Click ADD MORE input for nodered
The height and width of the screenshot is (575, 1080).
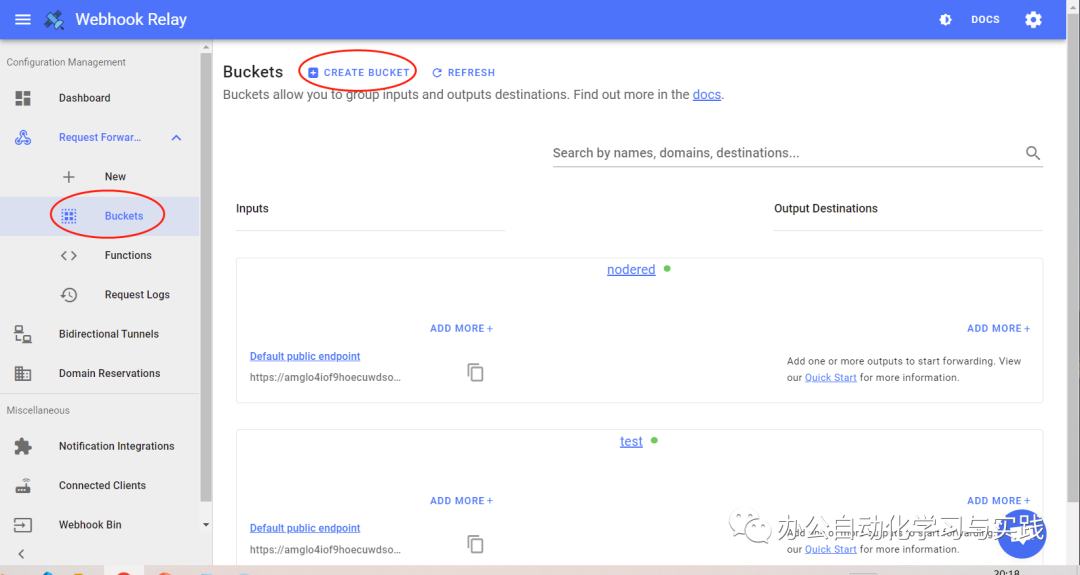[461, 328]
